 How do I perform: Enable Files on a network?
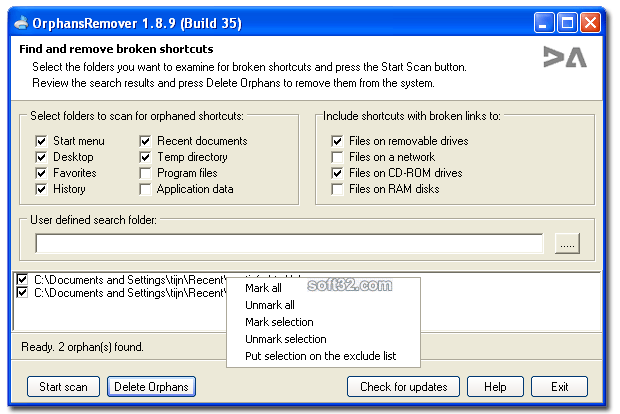pyautogui.click(x=337, y=157)
